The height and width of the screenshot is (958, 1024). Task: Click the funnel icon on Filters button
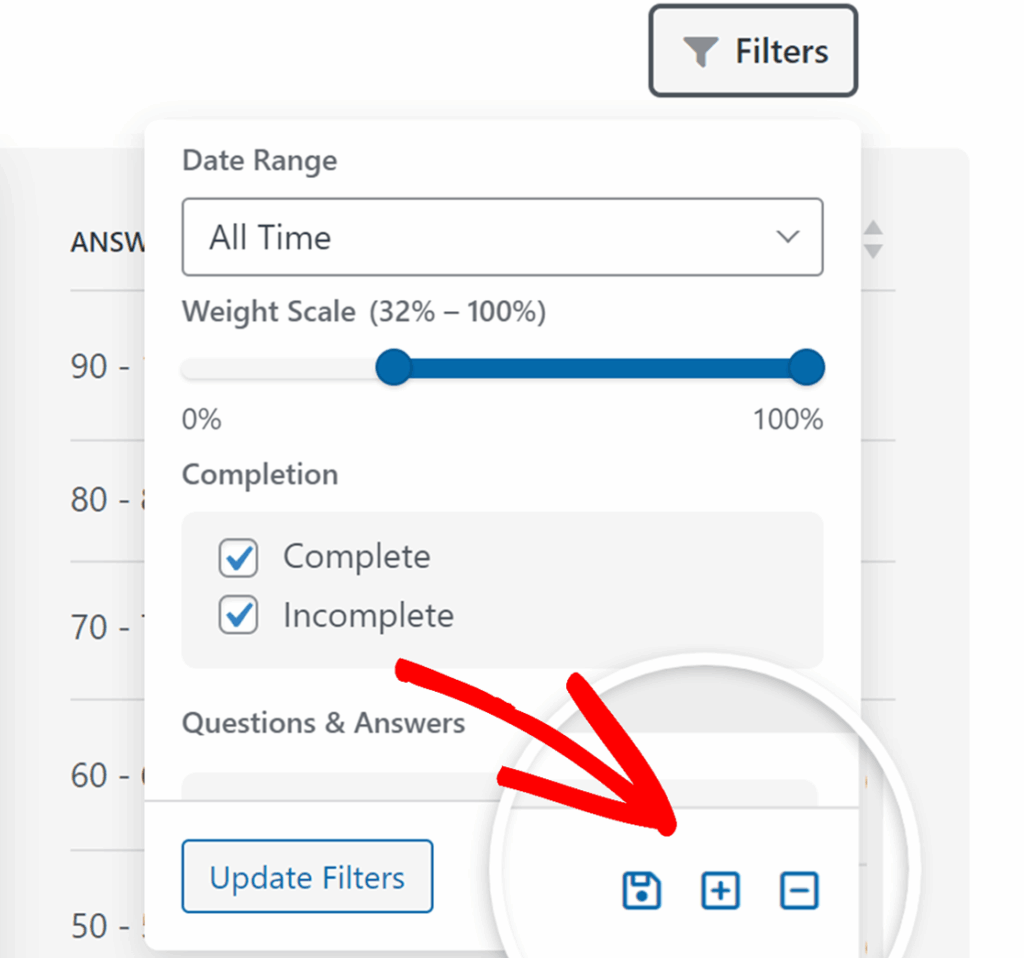tap(701, 52)
